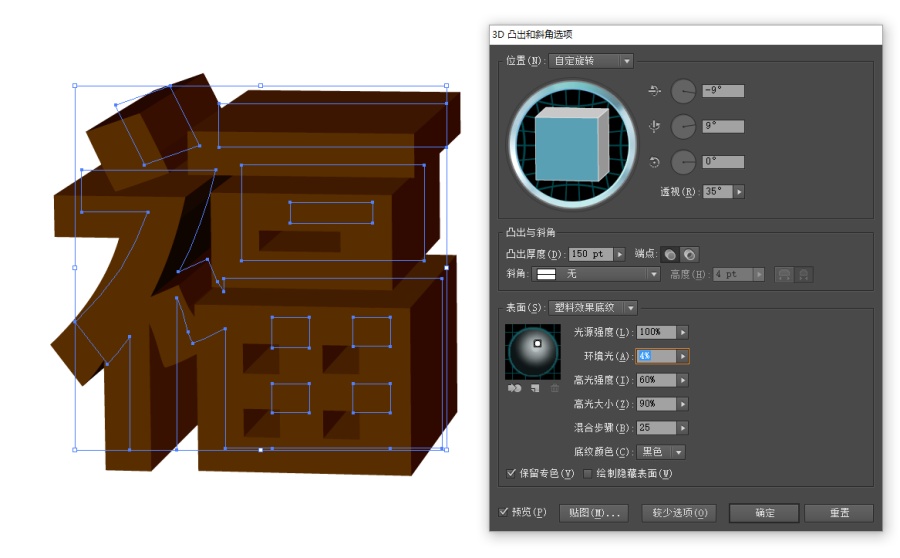Click the new light icon under the sphere
The image size is (900, 558).
pos(534,388)
